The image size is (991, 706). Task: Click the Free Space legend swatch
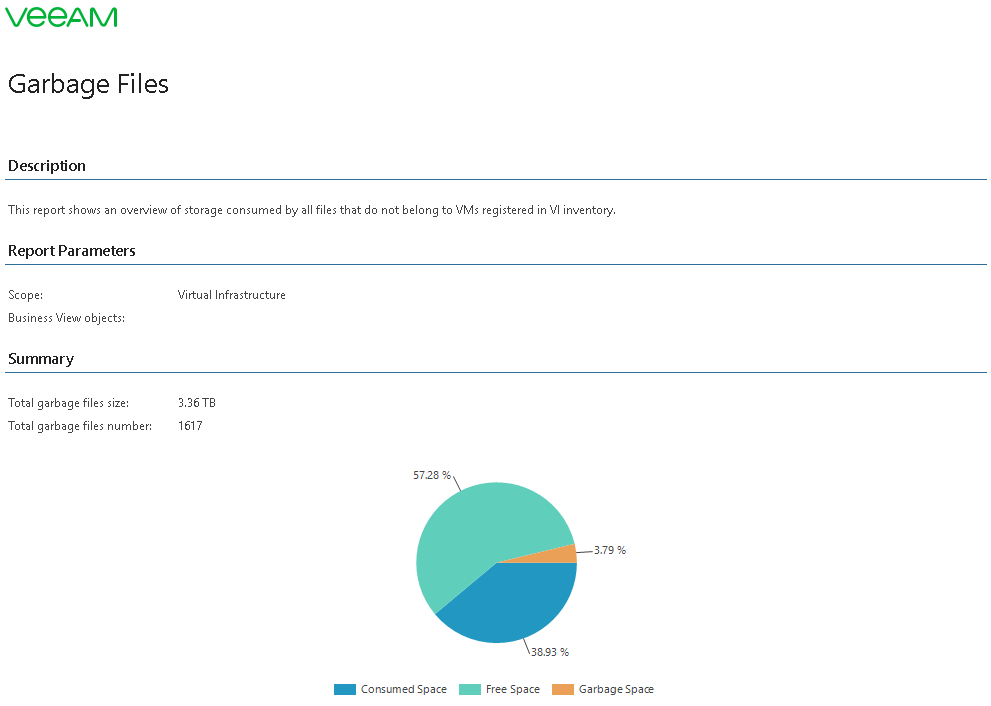[470, 690]
